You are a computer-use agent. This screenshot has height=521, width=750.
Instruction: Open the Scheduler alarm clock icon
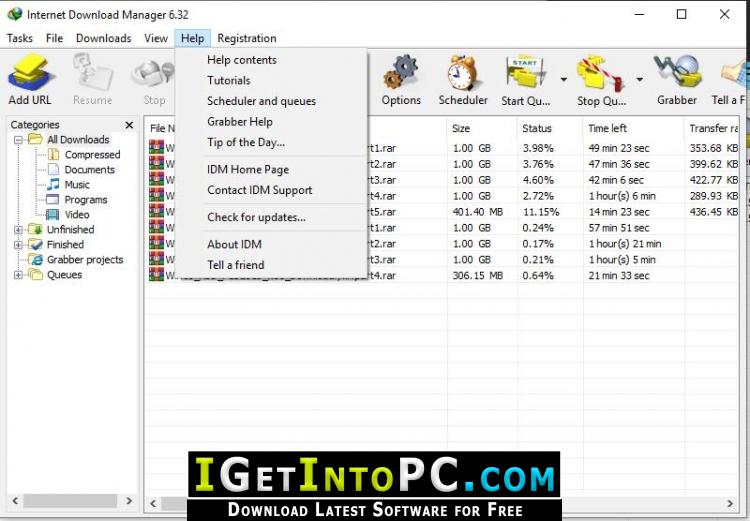[x=462, y=72]
